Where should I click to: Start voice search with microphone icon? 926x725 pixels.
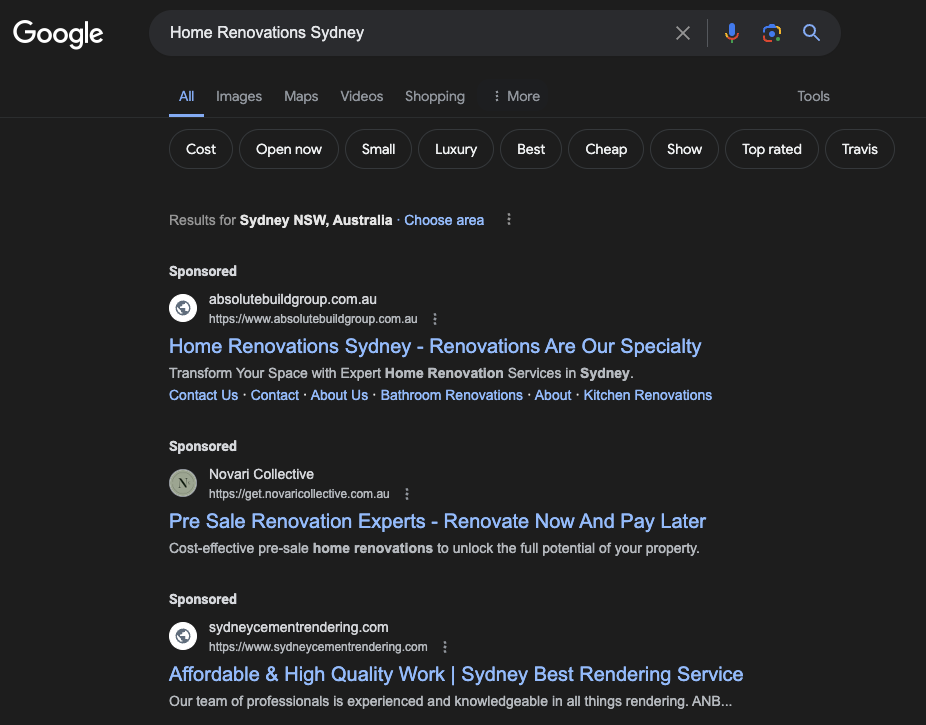tap(732, 33)
